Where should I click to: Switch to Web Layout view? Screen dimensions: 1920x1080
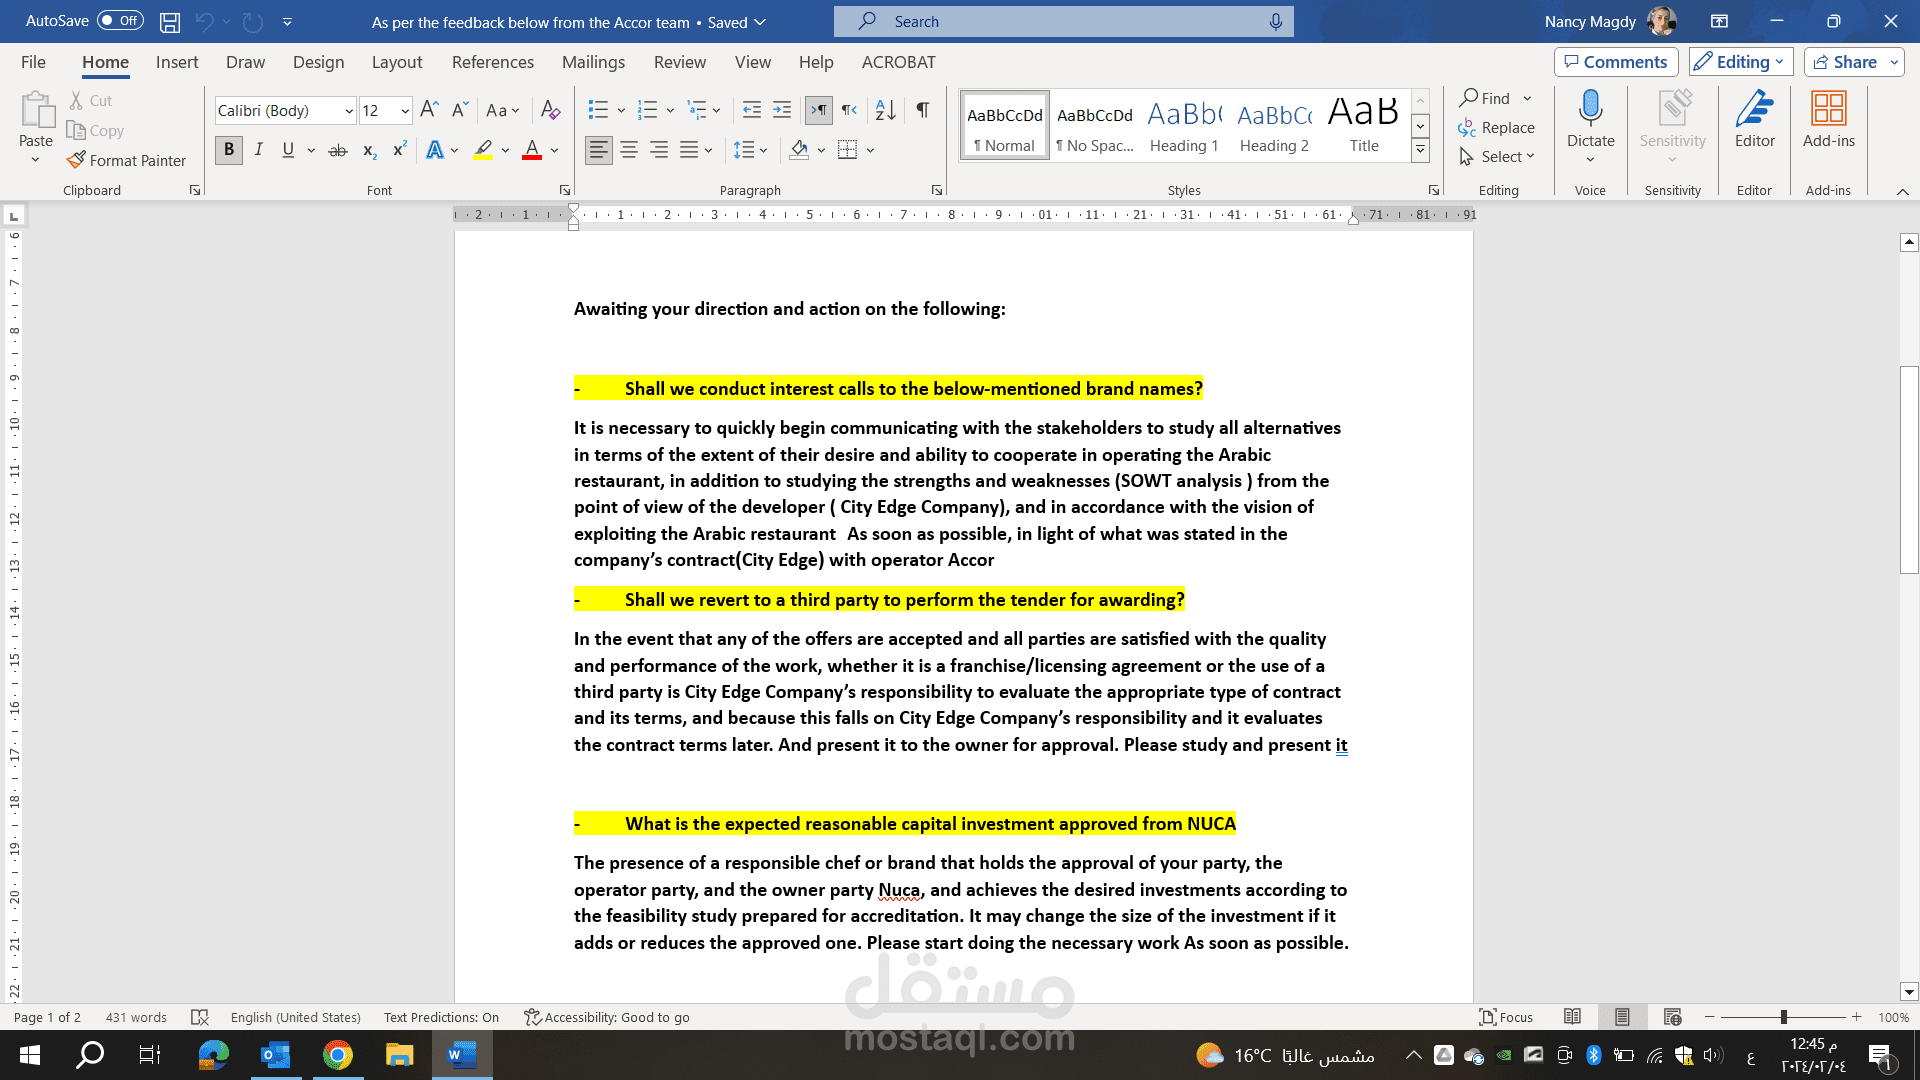click(x=1672, y=1017)
